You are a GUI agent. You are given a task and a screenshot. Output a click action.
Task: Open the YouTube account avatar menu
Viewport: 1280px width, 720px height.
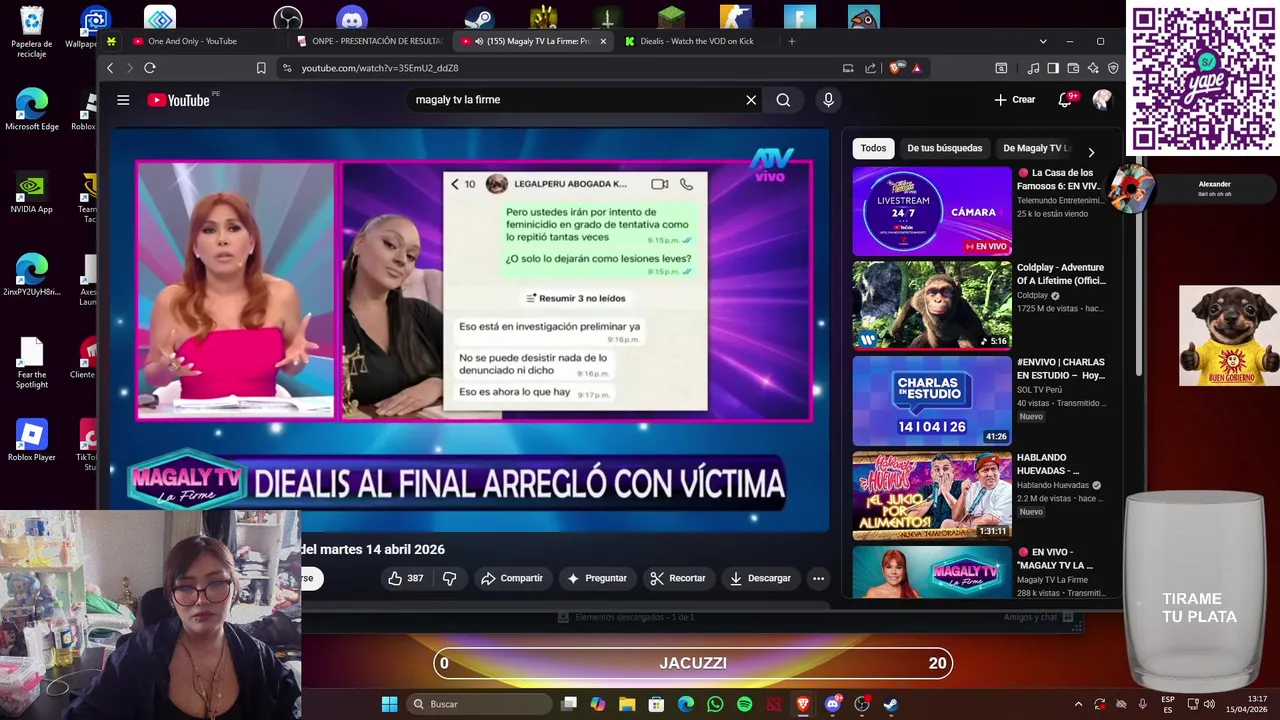click(x=1102, y=100)
